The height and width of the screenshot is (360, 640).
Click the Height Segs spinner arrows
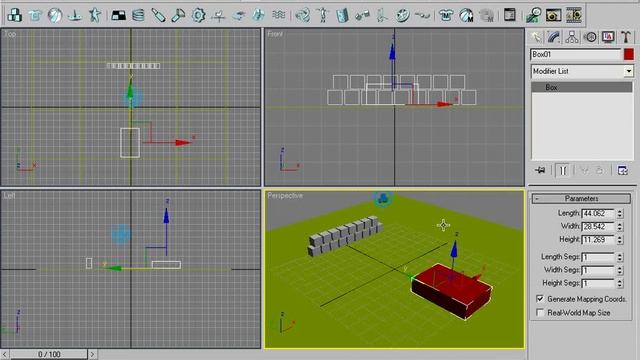[620, 283]
